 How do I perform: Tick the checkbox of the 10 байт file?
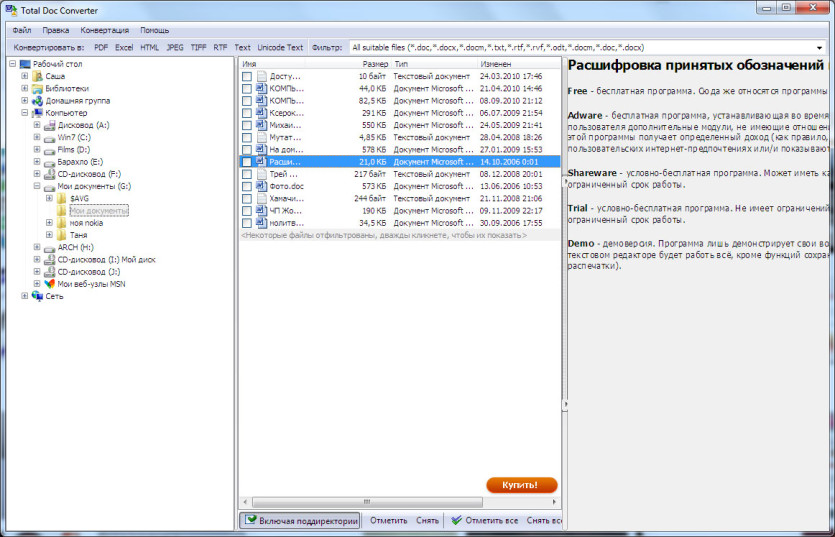pyautogui.click(x=247, y=77)
